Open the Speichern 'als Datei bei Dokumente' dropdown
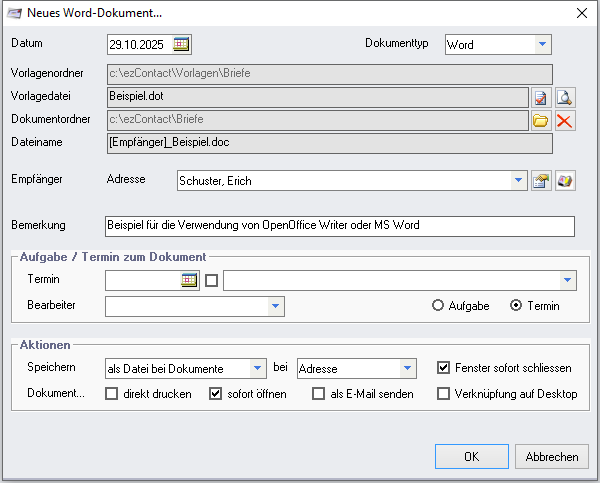Viewport: 600px width, 483px height. (258, 368)
